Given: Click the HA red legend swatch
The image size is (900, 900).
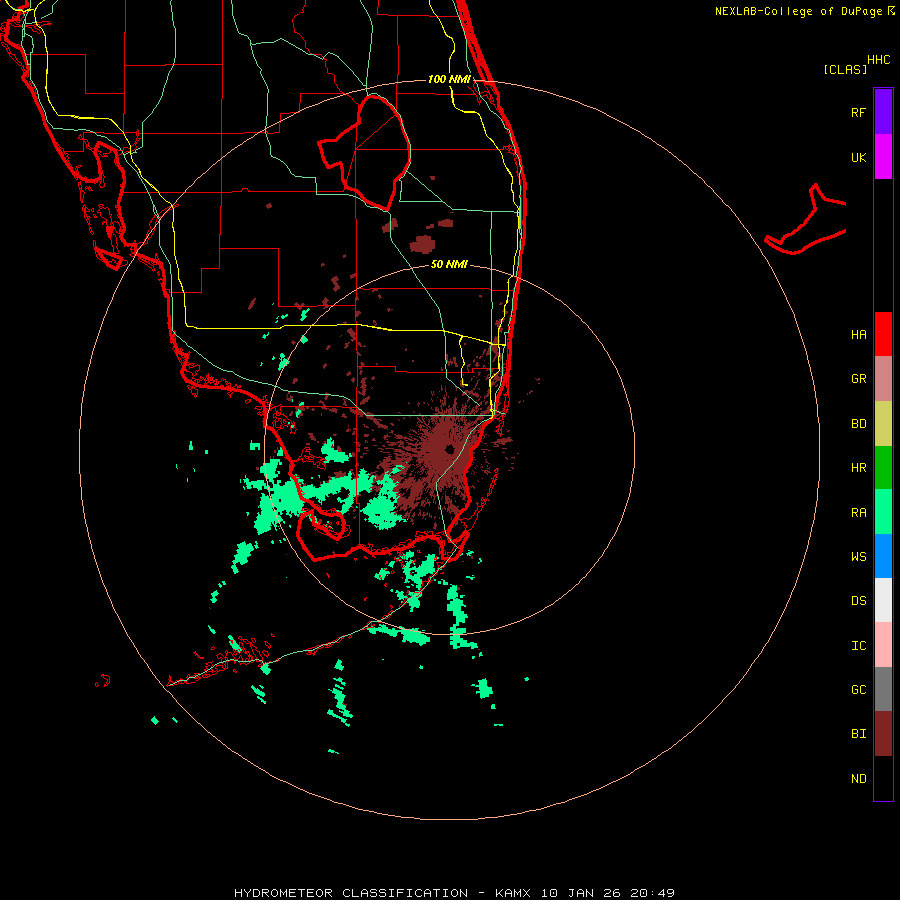Looking at the screenshot, I should click(x=883, y=334).
